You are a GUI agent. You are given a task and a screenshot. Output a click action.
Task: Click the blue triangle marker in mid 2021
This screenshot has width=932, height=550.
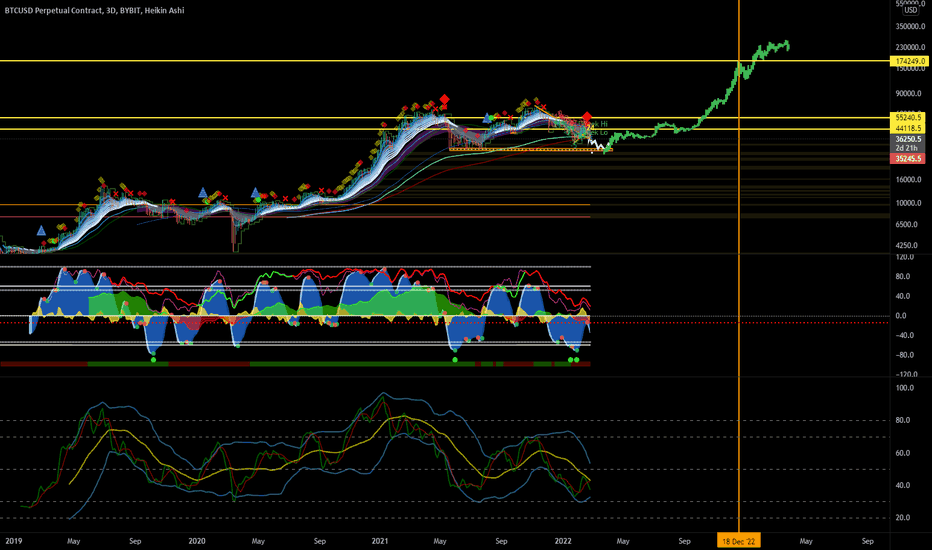pyautogui.click(x=487, y=118)
